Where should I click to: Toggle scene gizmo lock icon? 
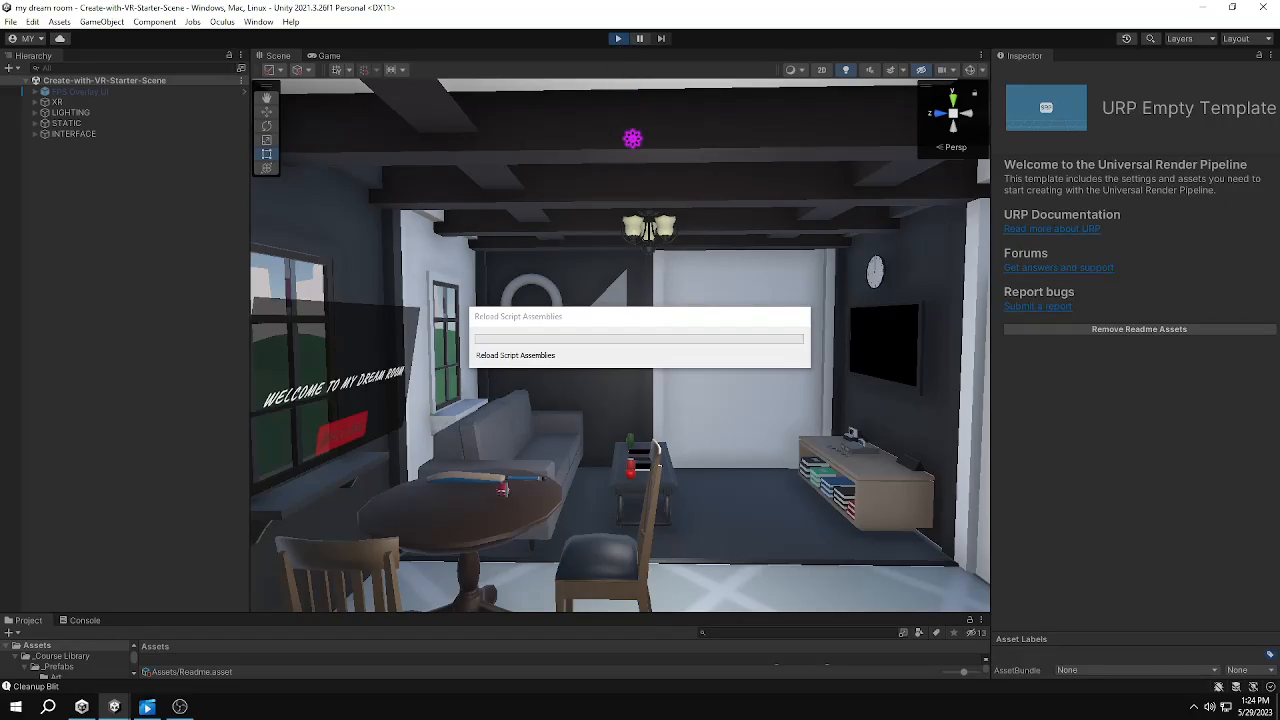(974, 93)
